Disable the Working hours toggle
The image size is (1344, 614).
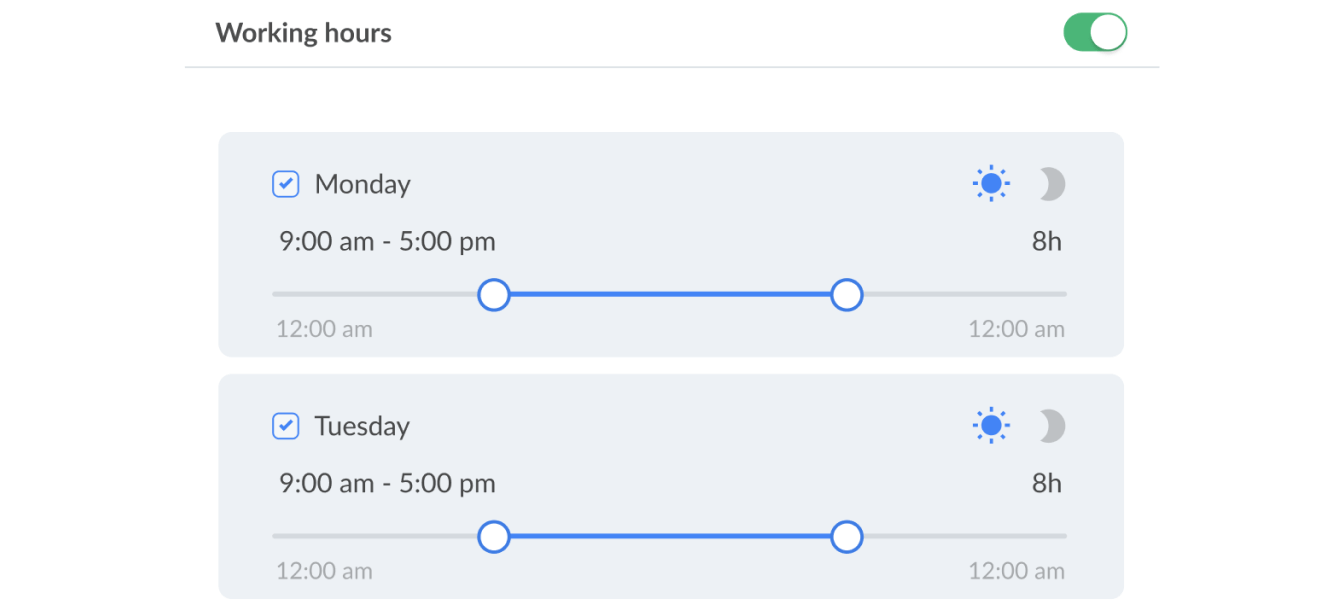[x=1095, y=31]
